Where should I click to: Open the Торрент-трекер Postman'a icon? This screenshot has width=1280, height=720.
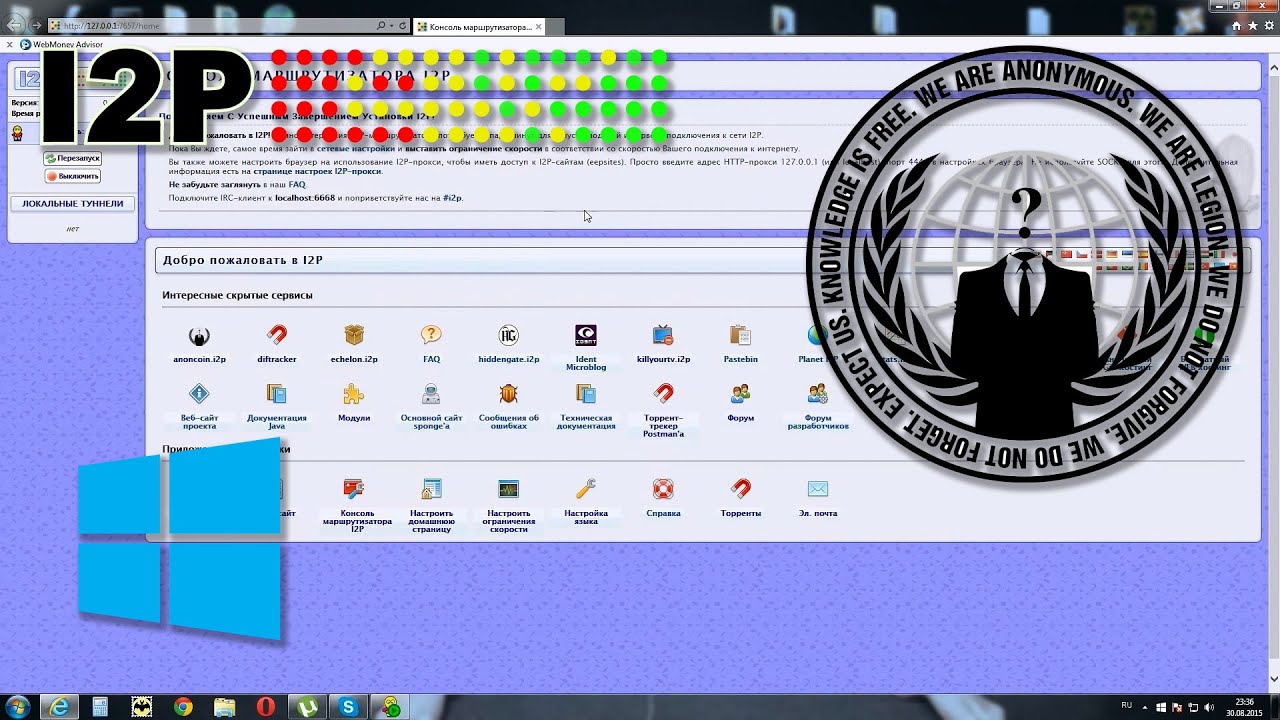(x=663, y=394)
